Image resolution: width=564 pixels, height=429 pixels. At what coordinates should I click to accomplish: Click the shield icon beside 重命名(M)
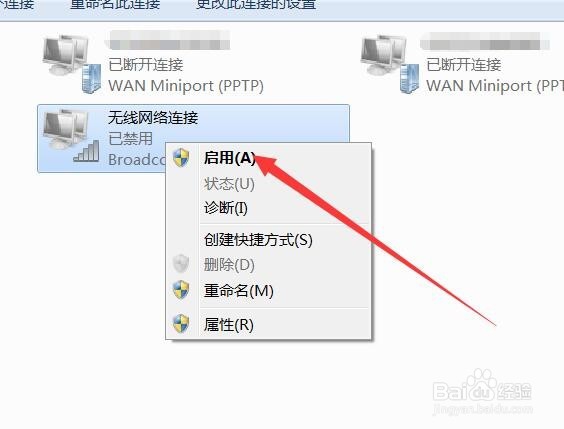181,290
